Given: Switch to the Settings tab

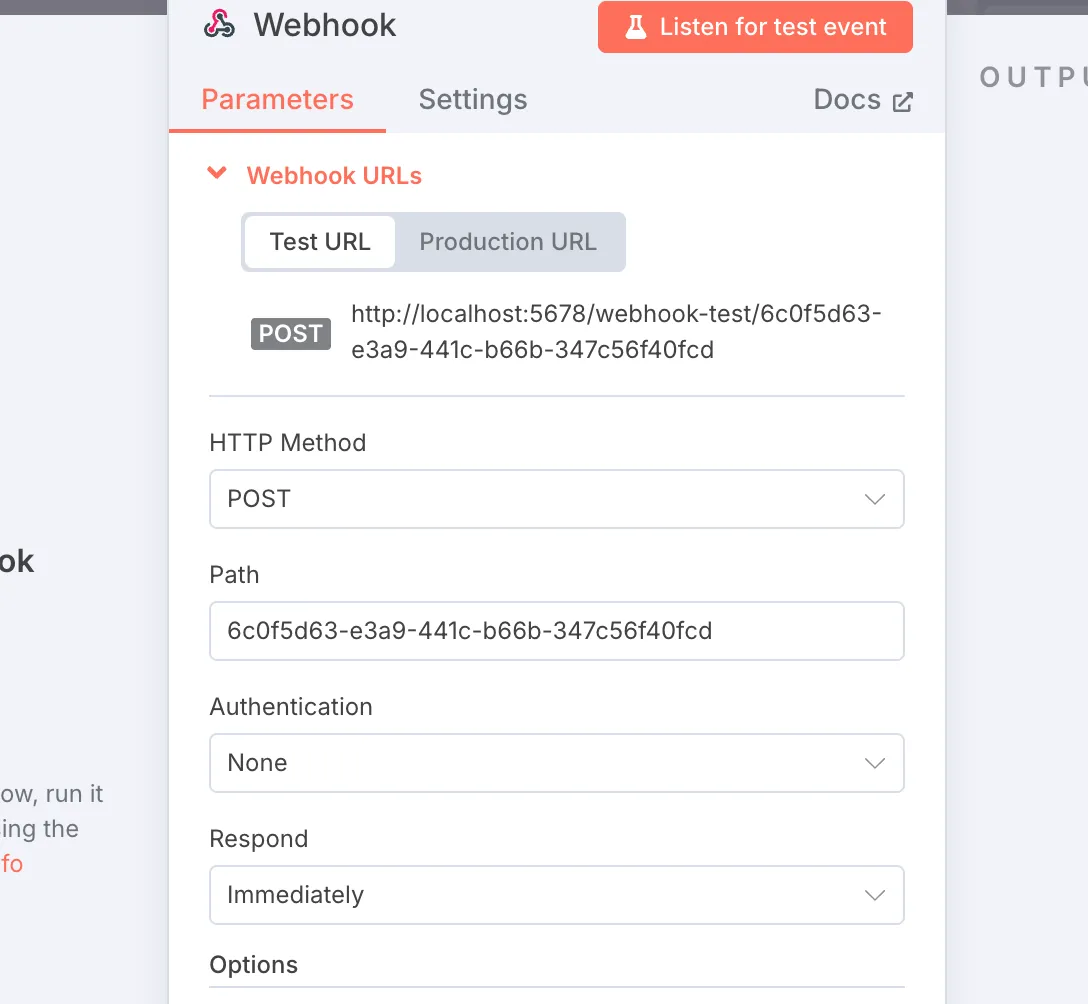Looking at the screenshot, I should 472,100.
